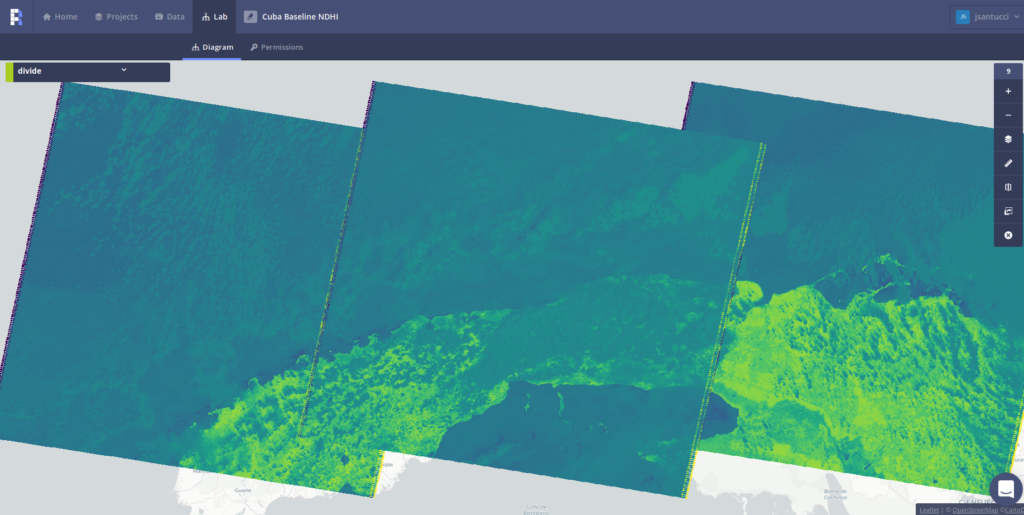Open the OpenStreetMap attribution link

973,510
